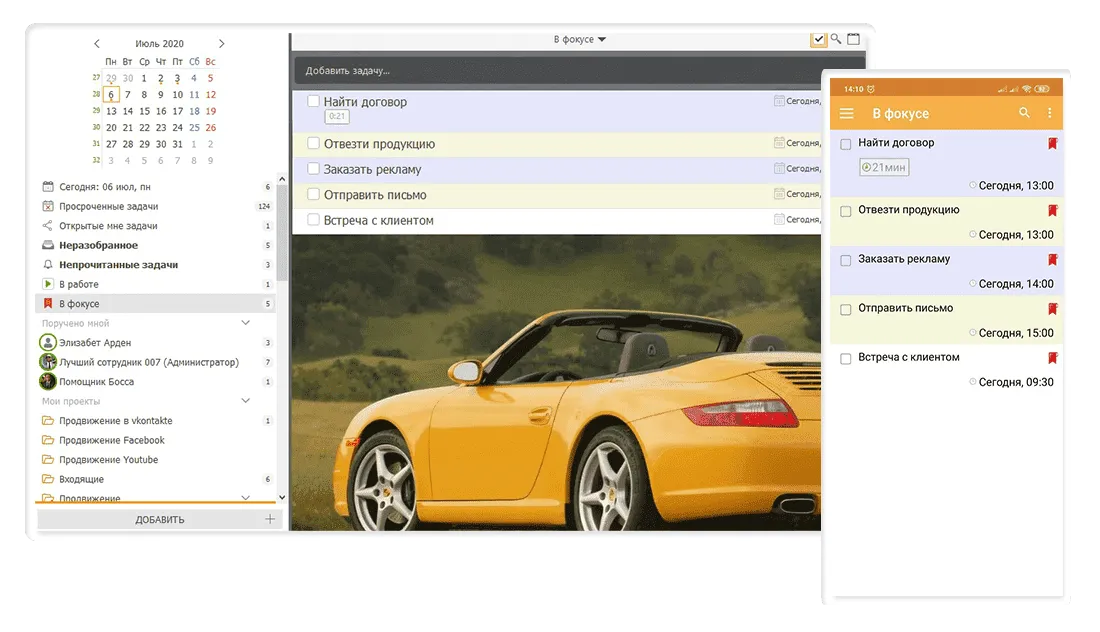Open the calendar view icon in desktop toolbar
The width and height of the screenshot is (1100, 632).
pyautogui.click(x=854, y=39)
